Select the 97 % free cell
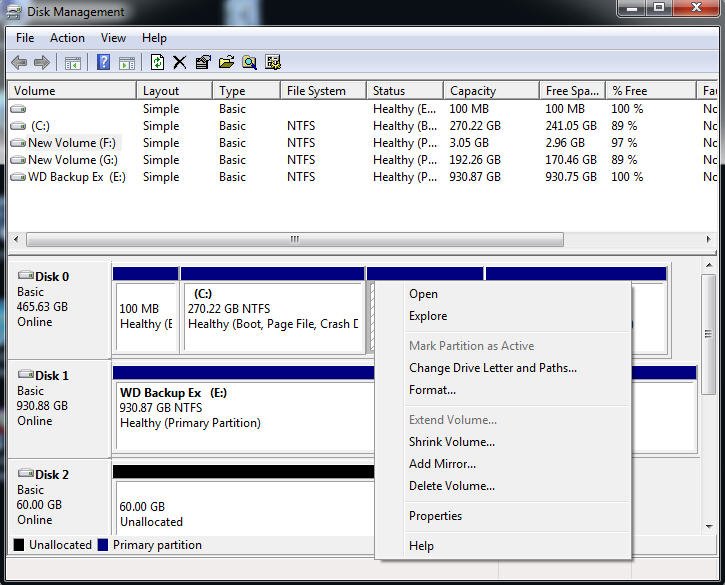The image size is (725, 585). [x=624, y=143]
